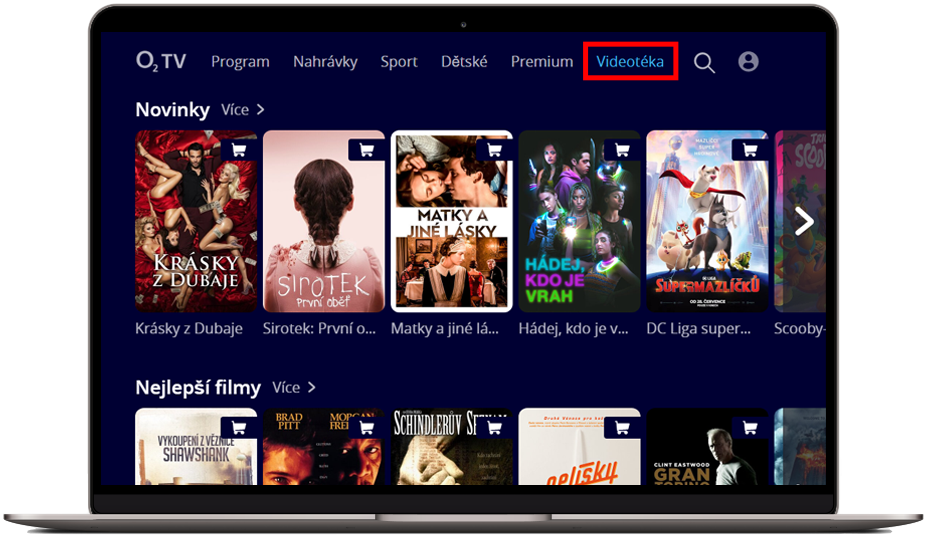Click cart icon on Hádej, kdo je vrah

click(x=622, y=150)
